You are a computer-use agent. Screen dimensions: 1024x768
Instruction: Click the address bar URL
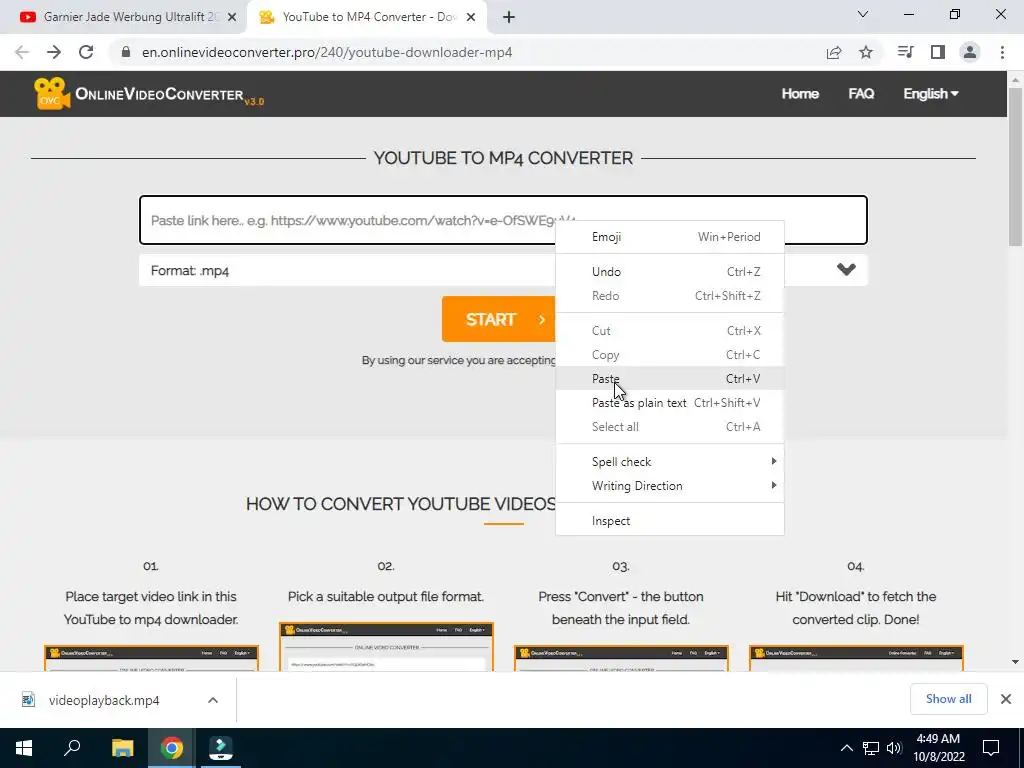(x=327, y=52)
